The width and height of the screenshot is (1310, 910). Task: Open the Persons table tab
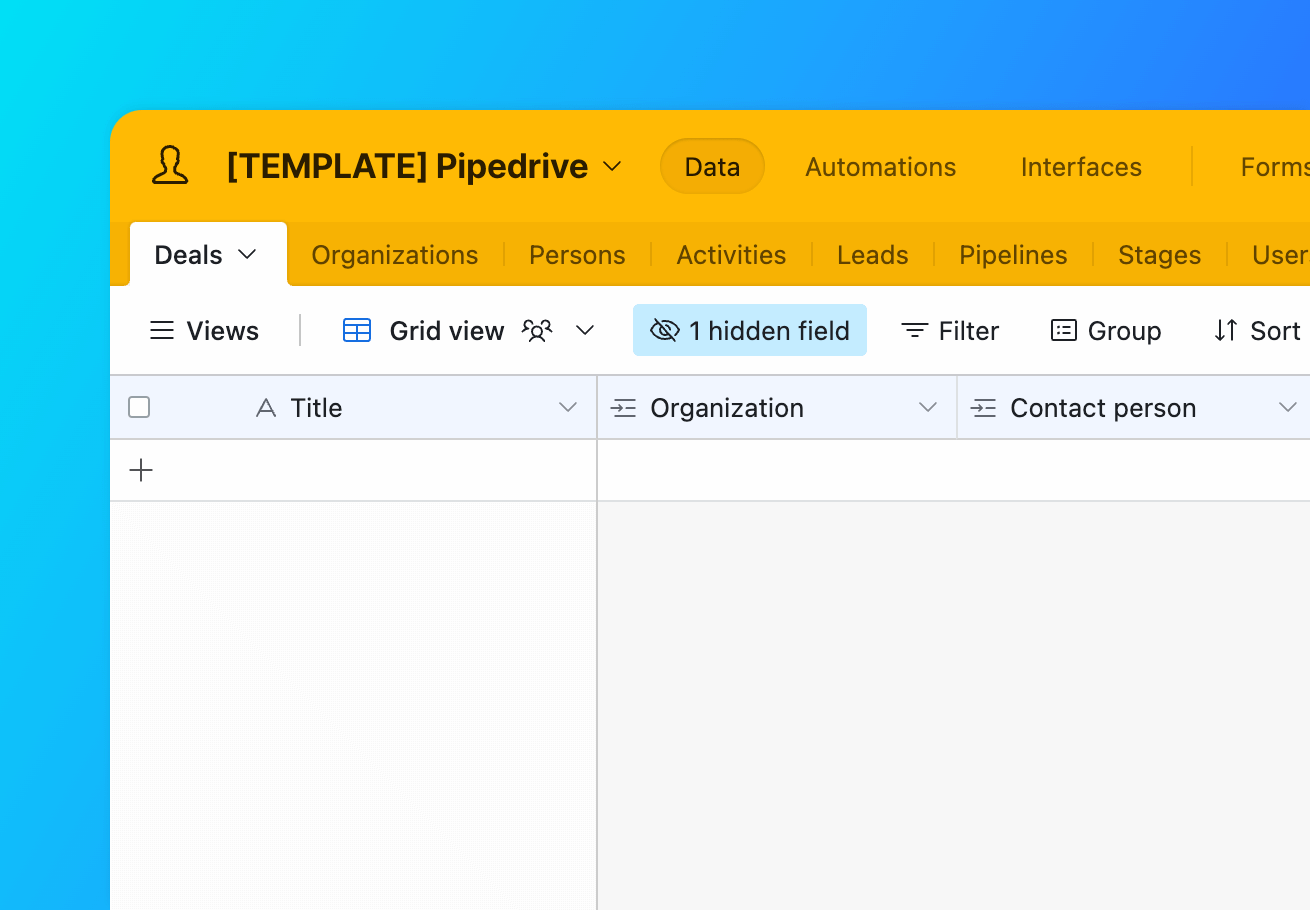coord(577,255)
